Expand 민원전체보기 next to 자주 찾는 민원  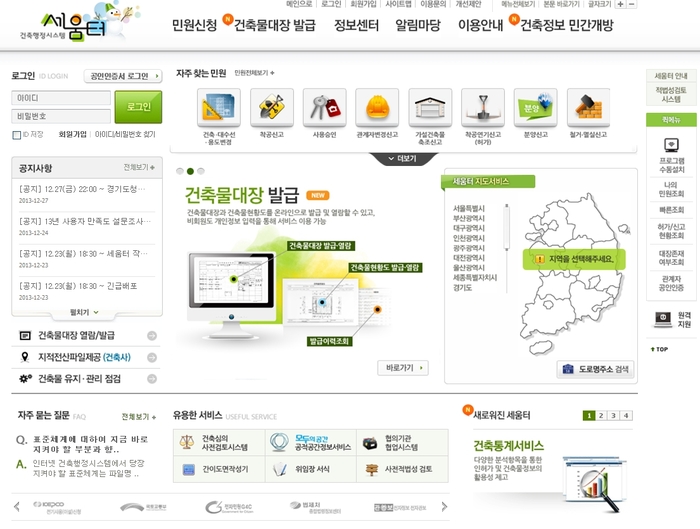point(254,73)
